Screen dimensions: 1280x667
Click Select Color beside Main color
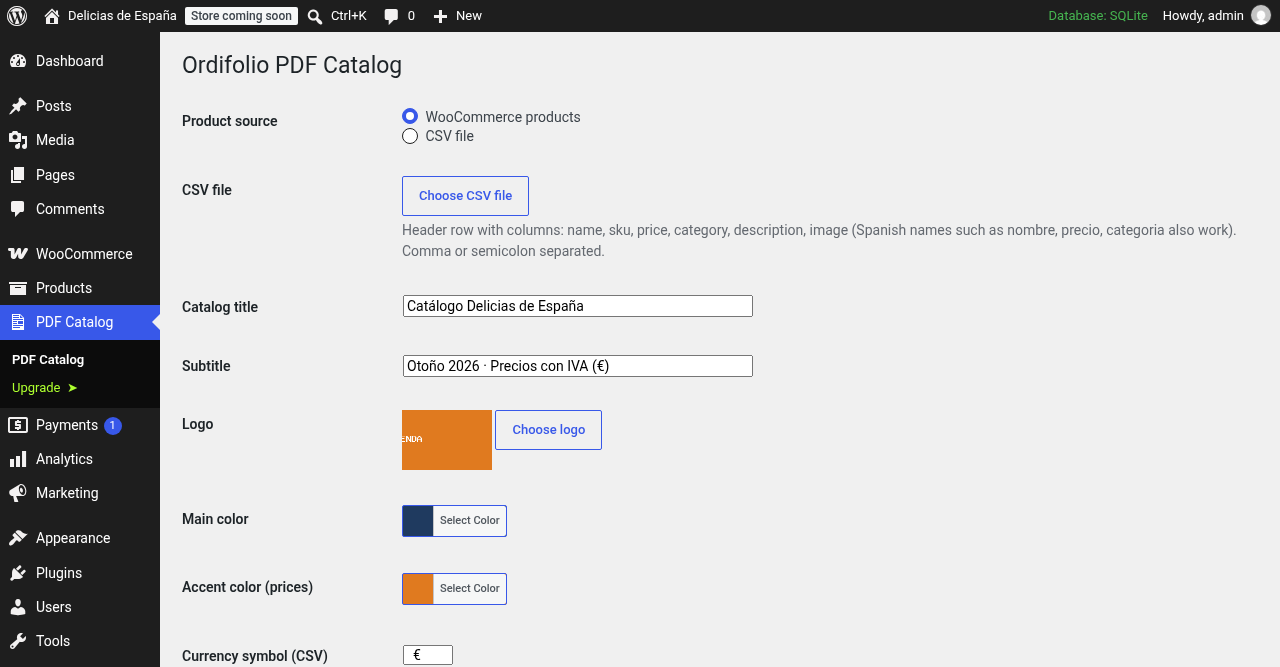[470, 521]
